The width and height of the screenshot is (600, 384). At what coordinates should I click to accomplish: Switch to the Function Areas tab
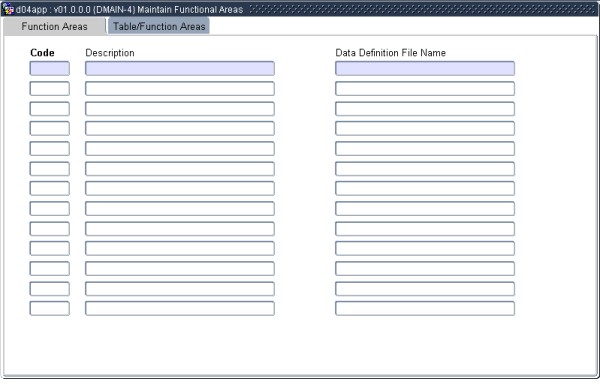(x=54, y=26)
